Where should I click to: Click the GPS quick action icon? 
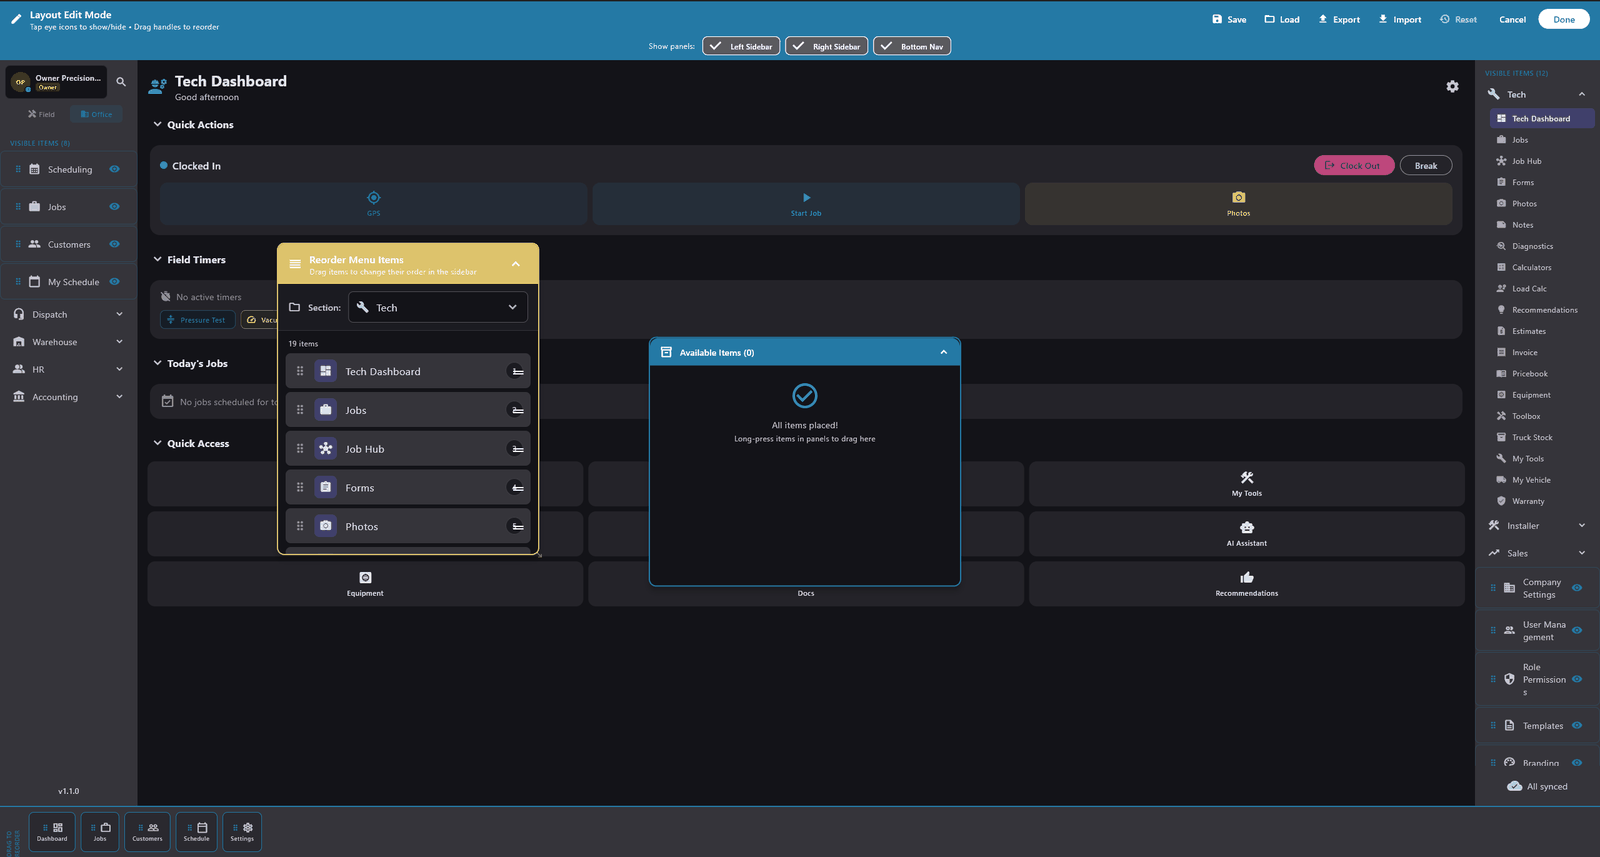point(373,198)
